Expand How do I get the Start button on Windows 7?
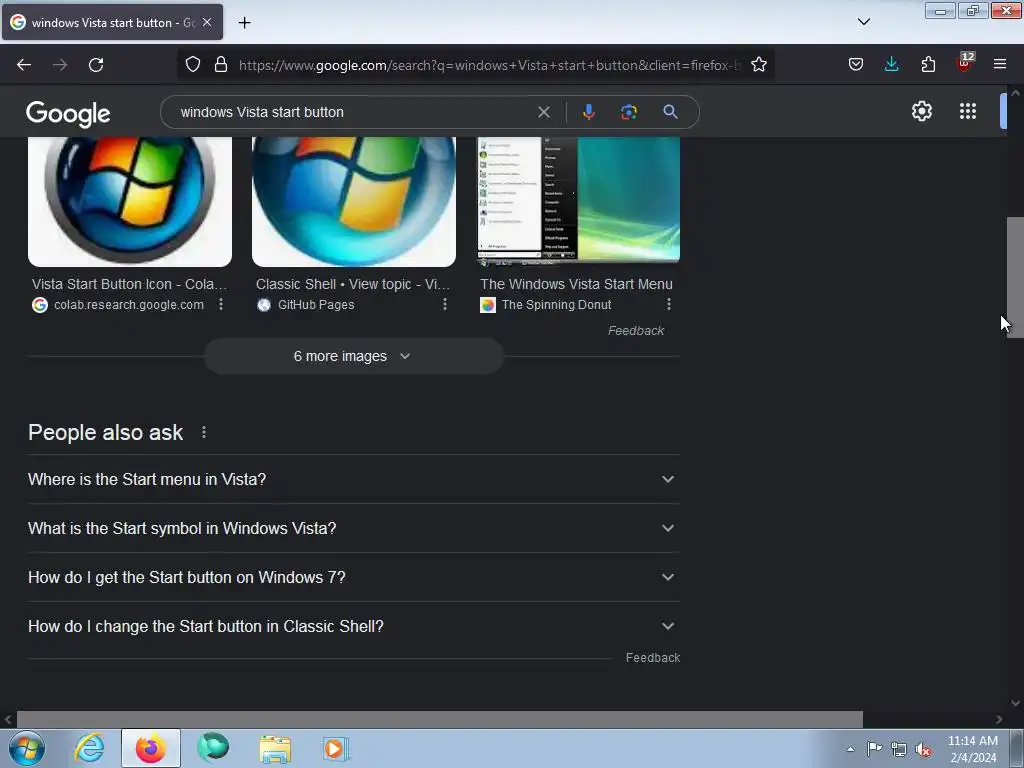 click(x=353, y=577)
